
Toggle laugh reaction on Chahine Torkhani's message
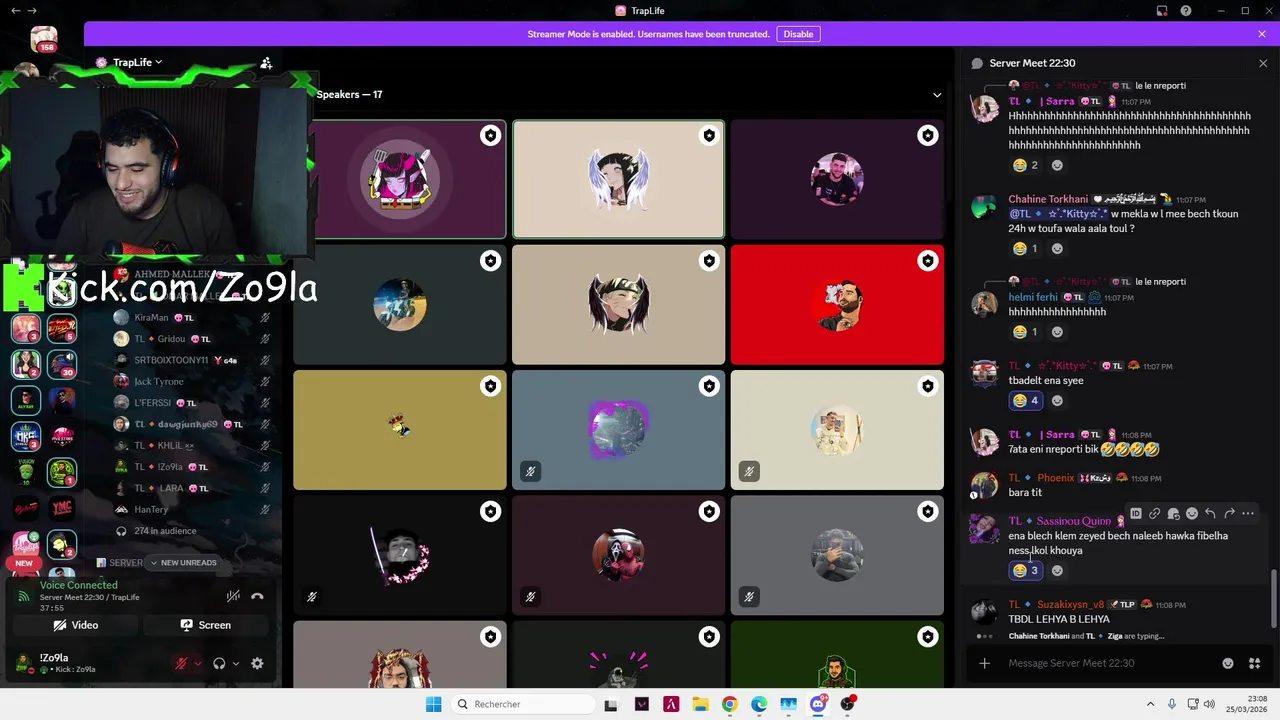point(1026,249)
